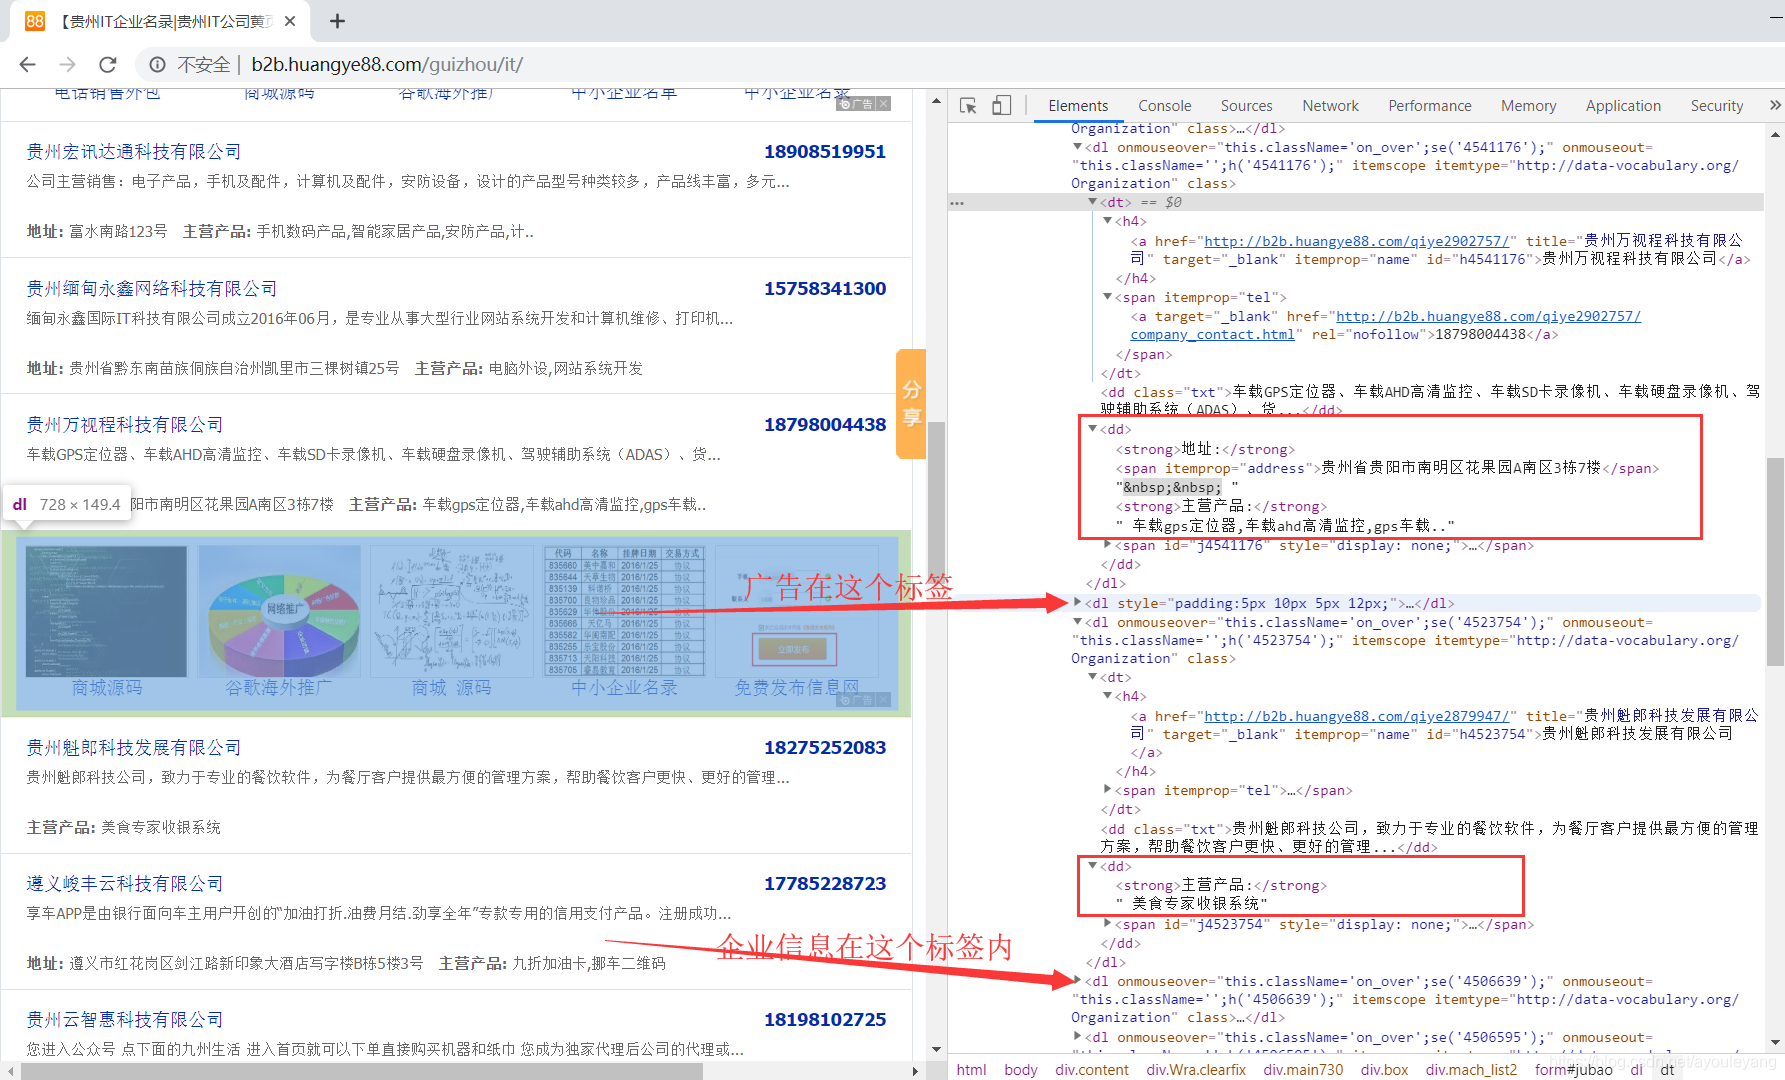
Task: Collapse the span itemprop tel node
Action: [x=1107, y=297]
